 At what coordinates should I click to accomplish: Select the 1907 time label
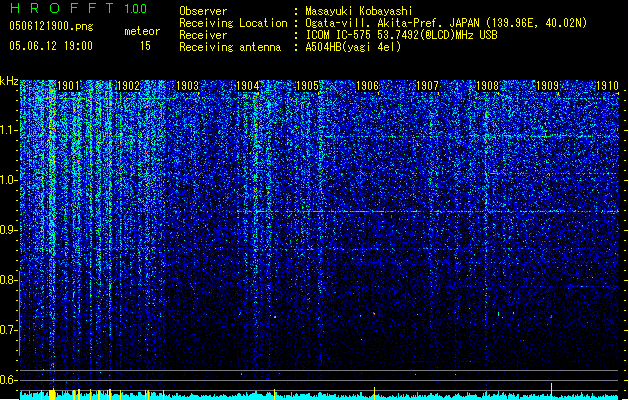(x=427, y=86)
